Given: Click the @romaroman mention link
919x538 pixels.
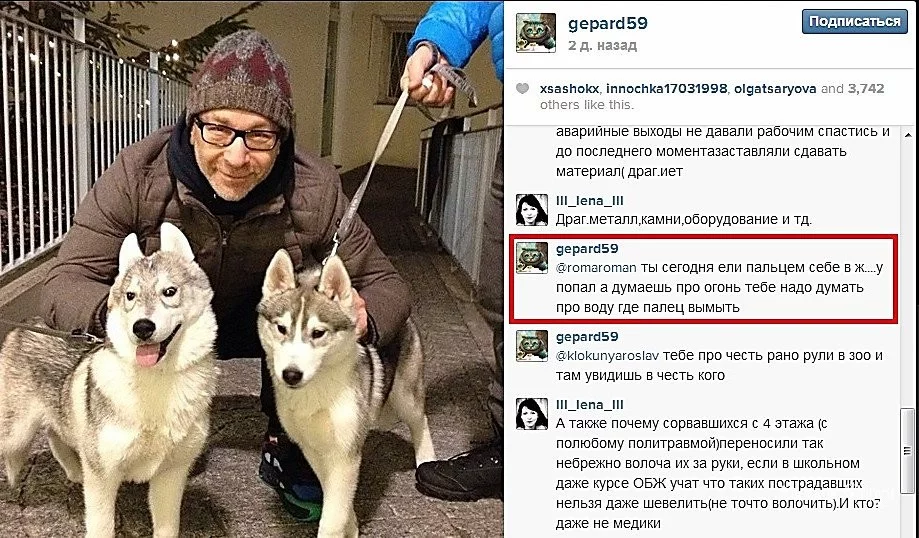Looking at the screenshot, I should tap(596, 268).
